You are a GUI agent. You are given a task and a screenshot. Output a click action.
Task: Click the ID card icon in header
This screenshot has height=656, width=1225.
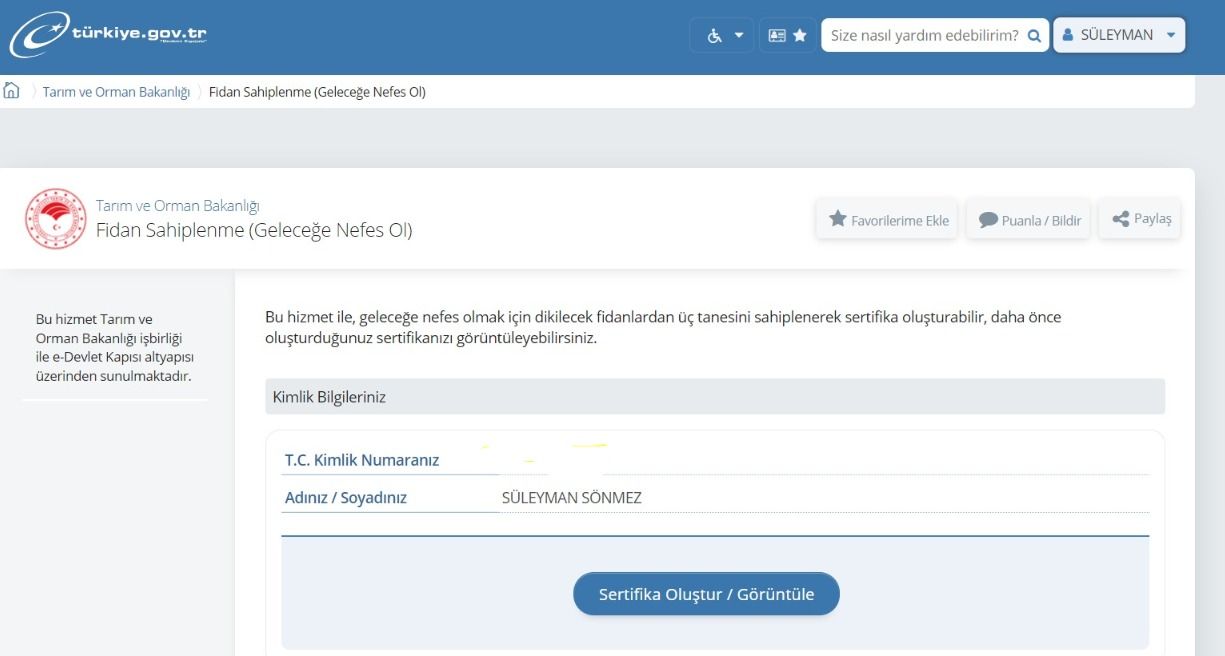[x=777, y=35]
